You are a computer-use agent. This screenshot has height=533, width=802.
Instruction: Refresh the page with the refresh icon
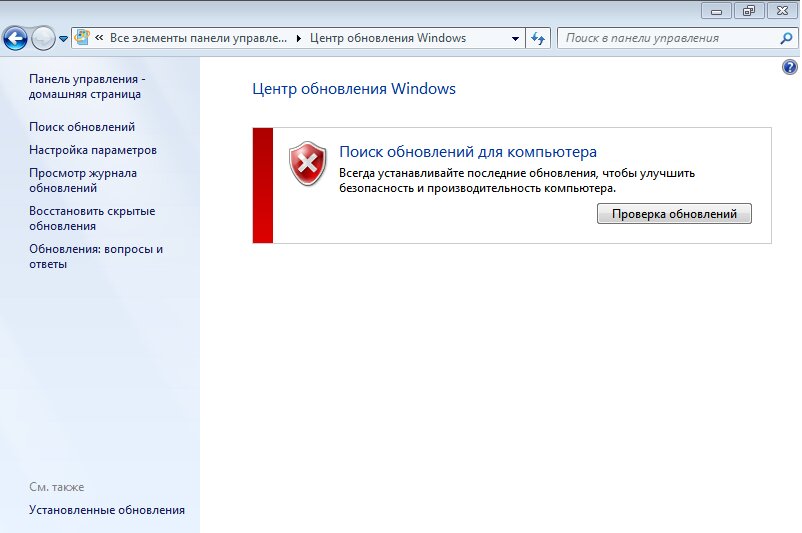538,38
